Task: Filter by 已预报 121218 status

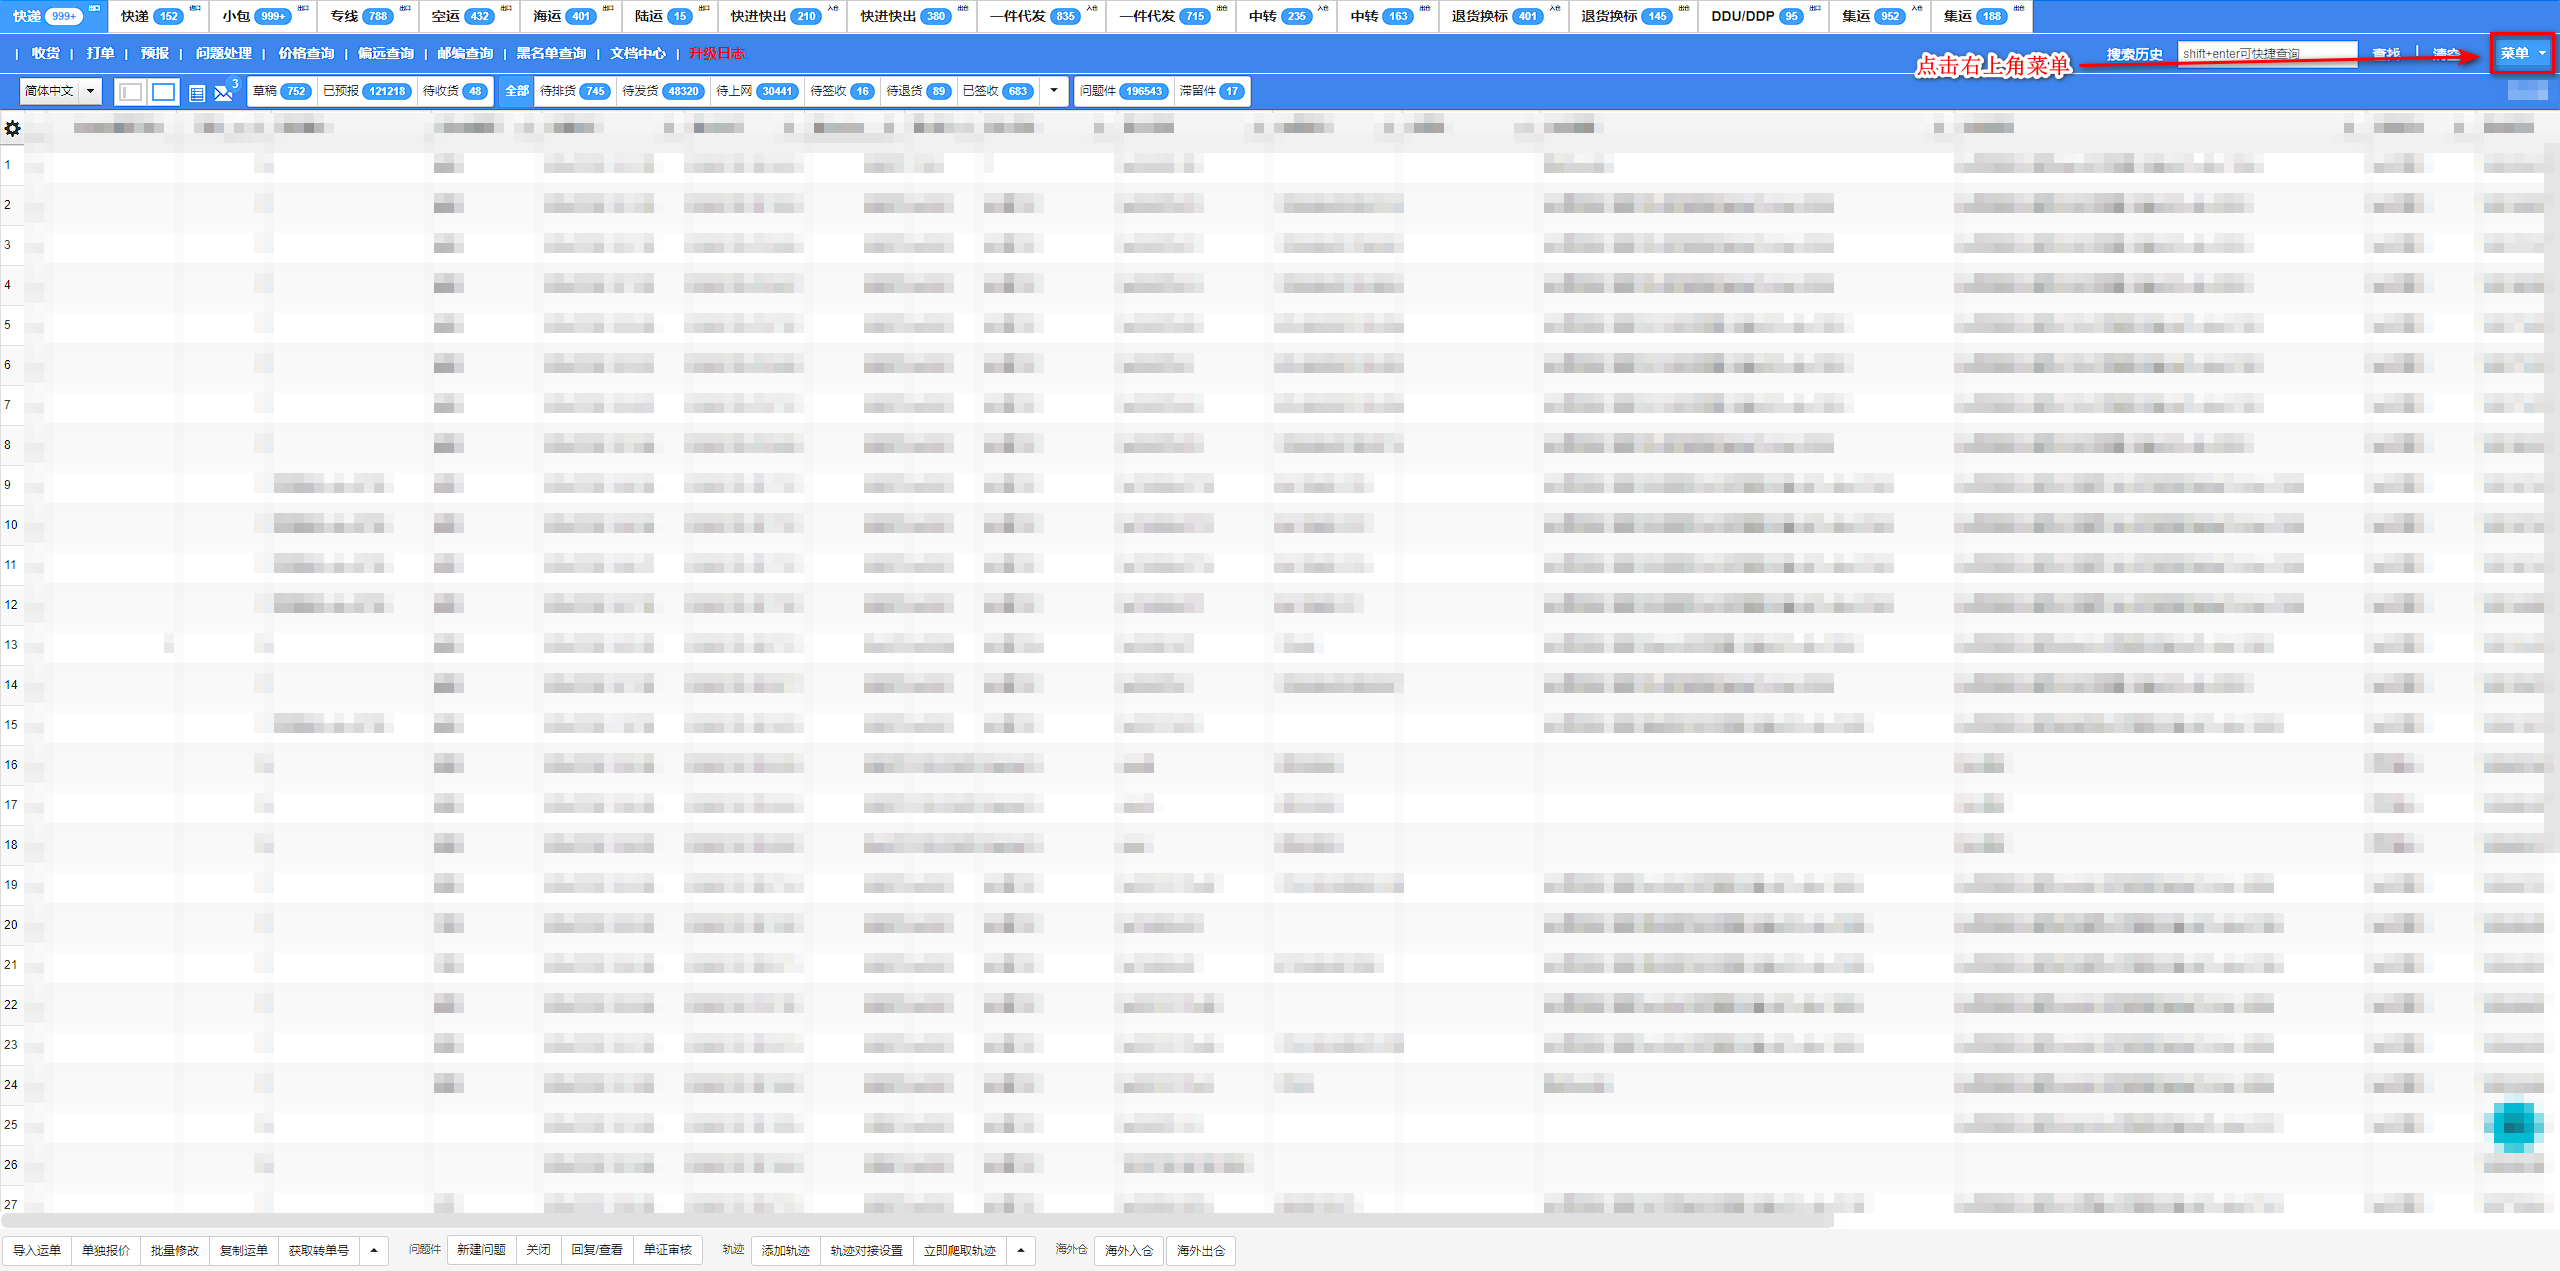Action: 366,91
